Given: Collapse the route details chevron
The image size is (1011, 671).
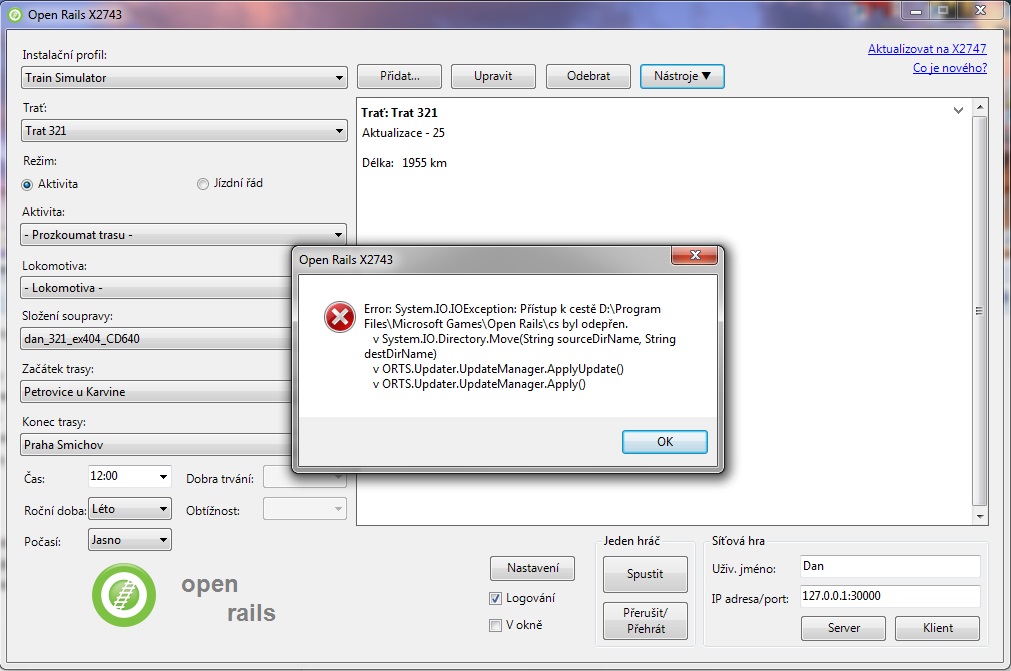Looking at the screenshot, I should (958, 110).
